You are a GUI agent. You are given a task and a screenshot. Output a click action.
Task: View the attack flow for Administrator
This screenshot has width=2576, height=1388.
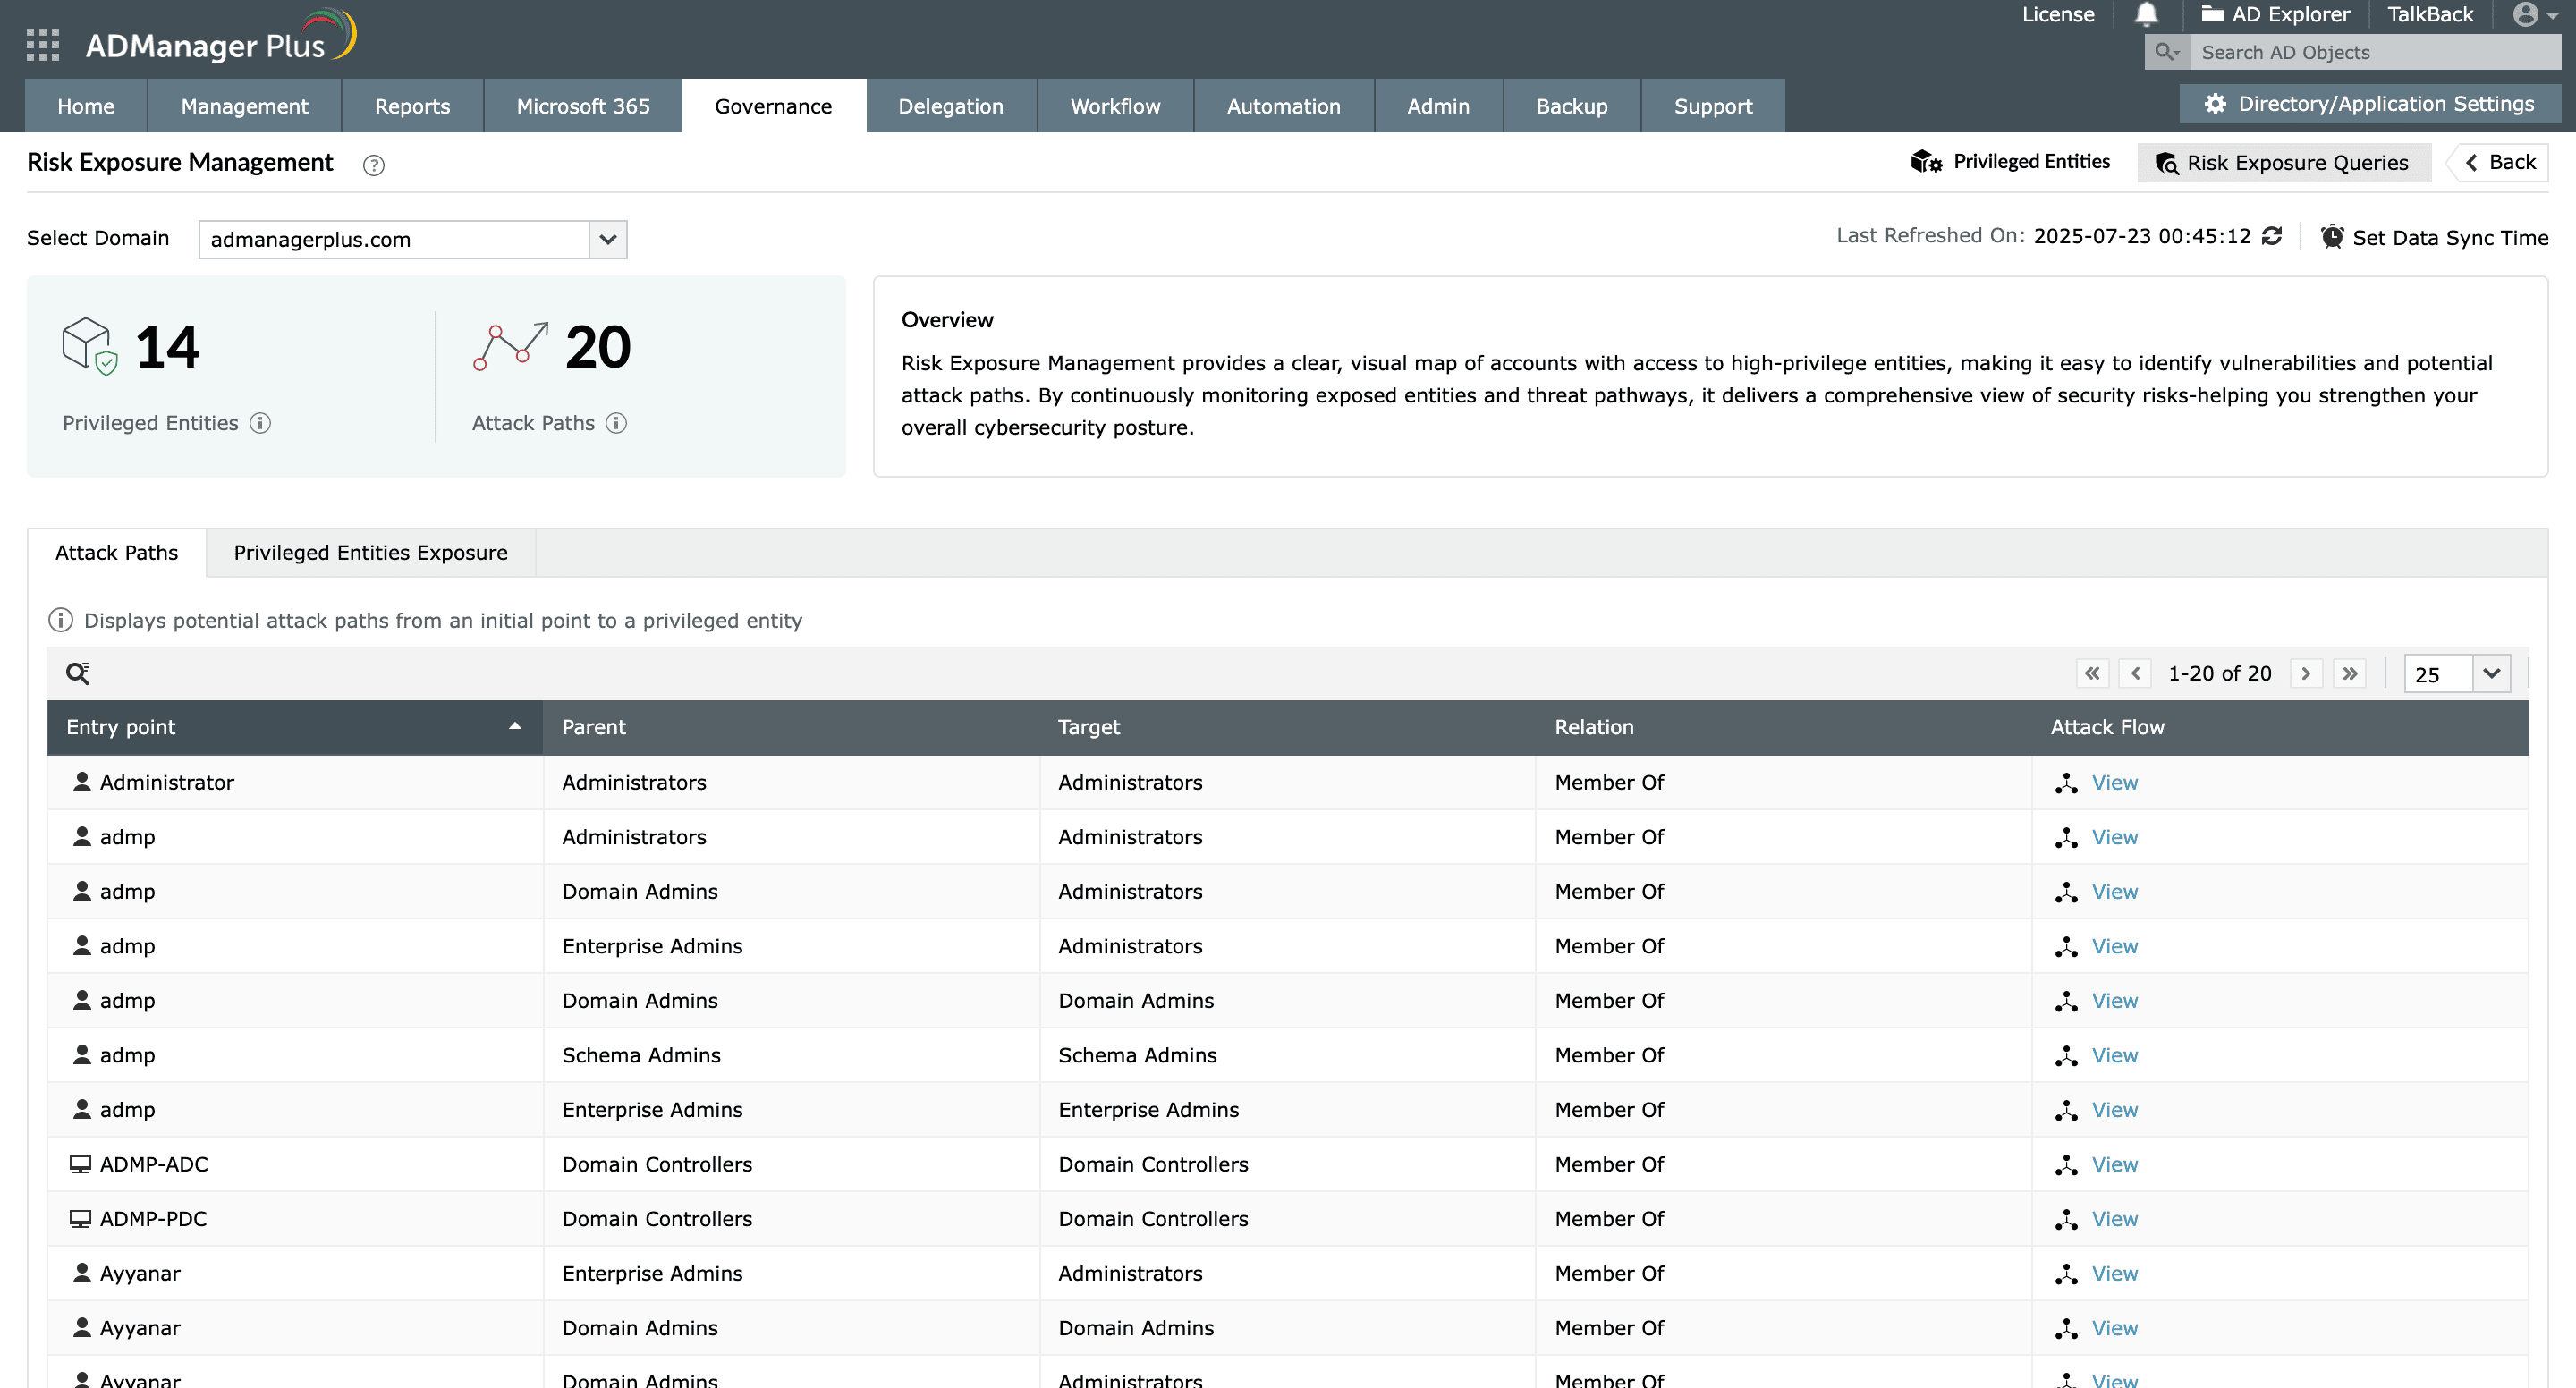click(x=2114, y=782)
